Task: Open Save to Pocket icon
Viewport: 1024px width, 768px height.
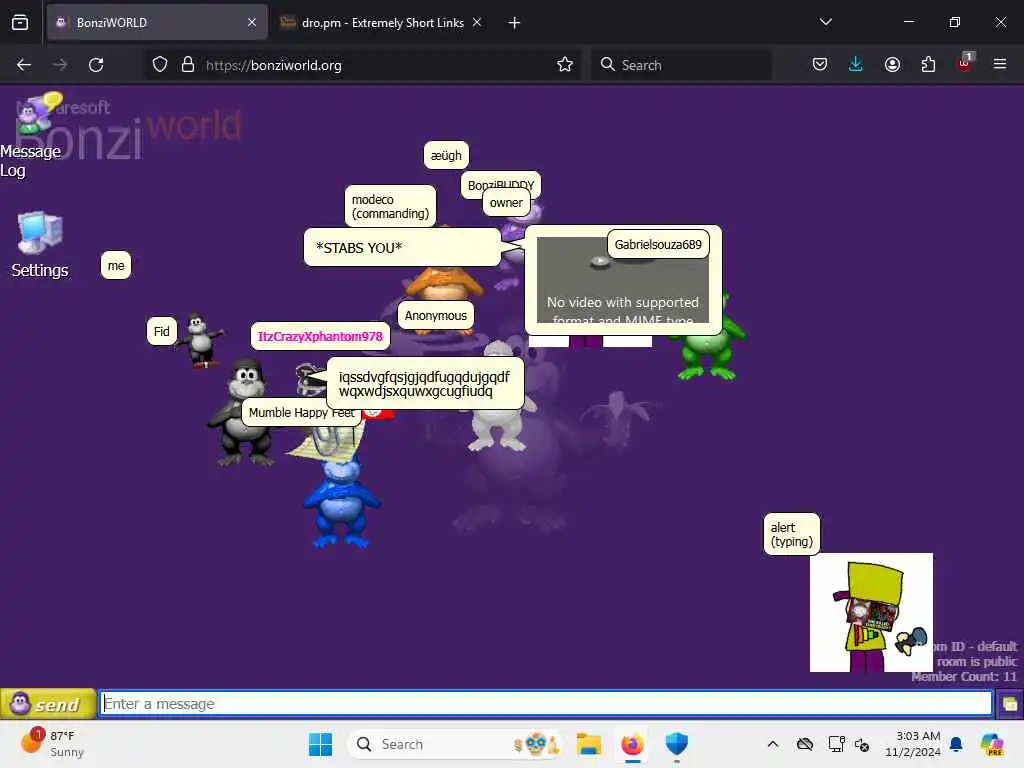Action: [x=820, y=64]
